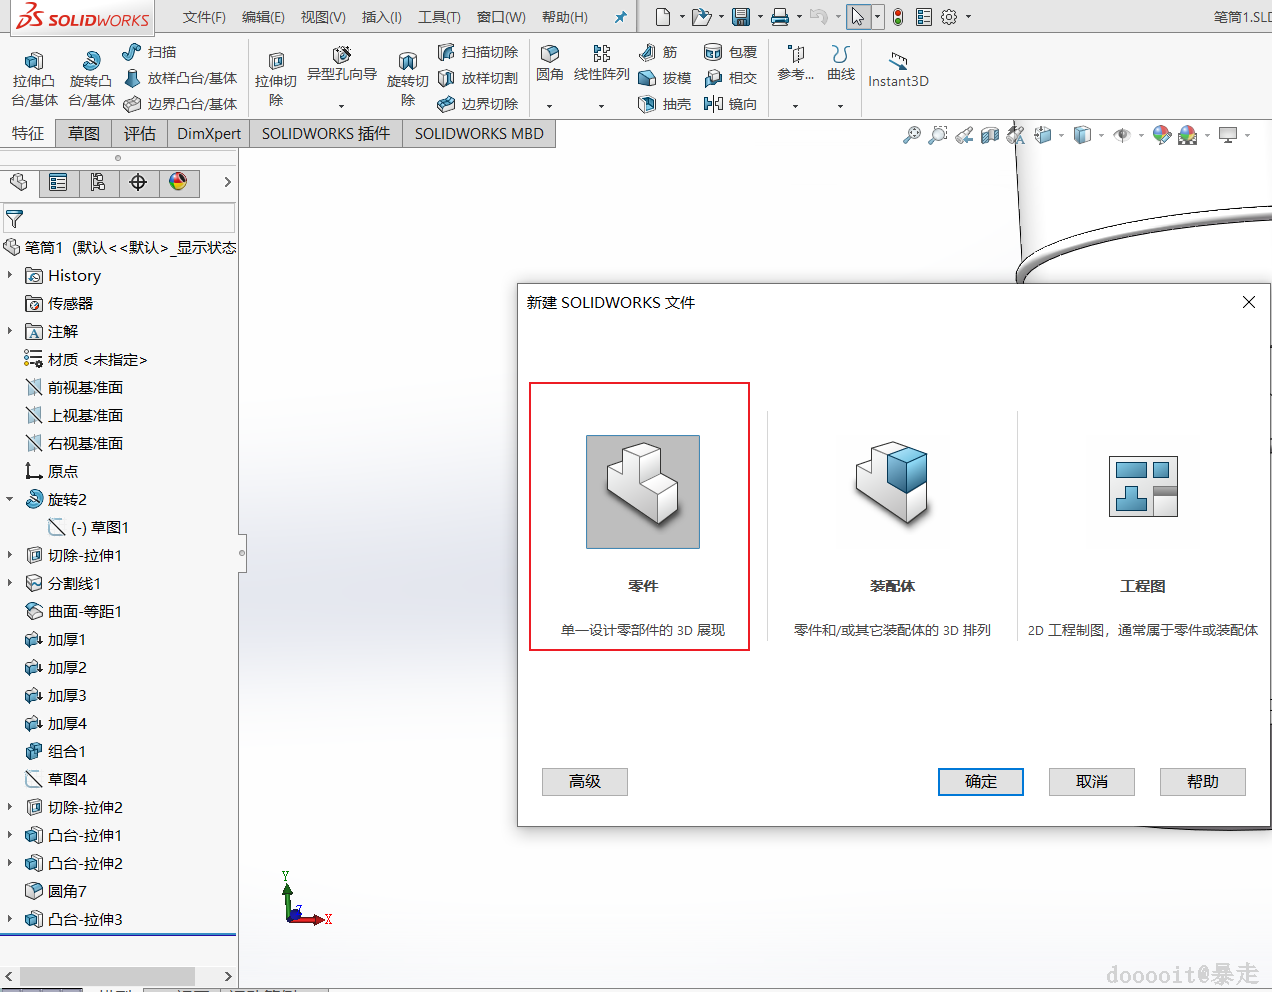This screenshot has width=1272, height=992.
Task: Open Reference Geometry (参考...) tool
Action: click(x=796, y=62)
